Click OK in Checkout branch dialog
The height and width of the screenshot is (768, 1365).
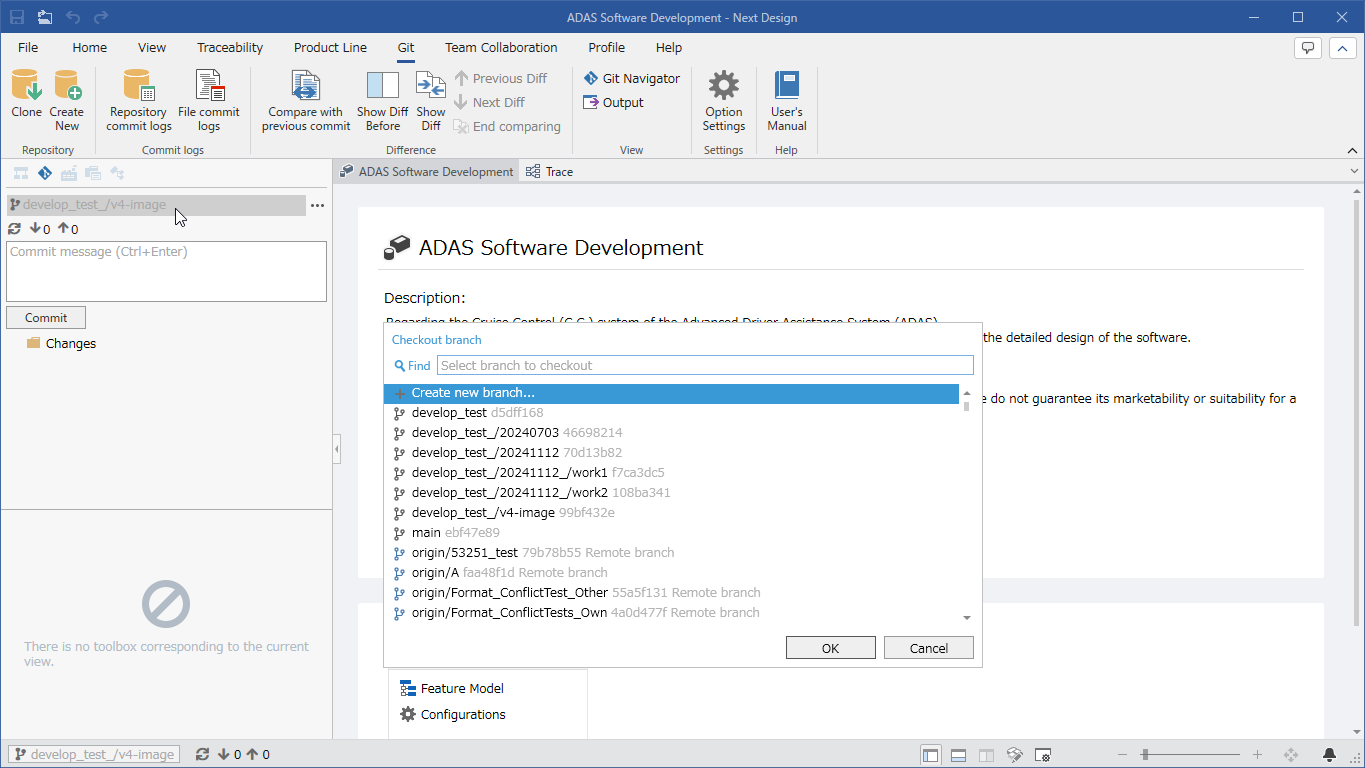pos(830,648)
